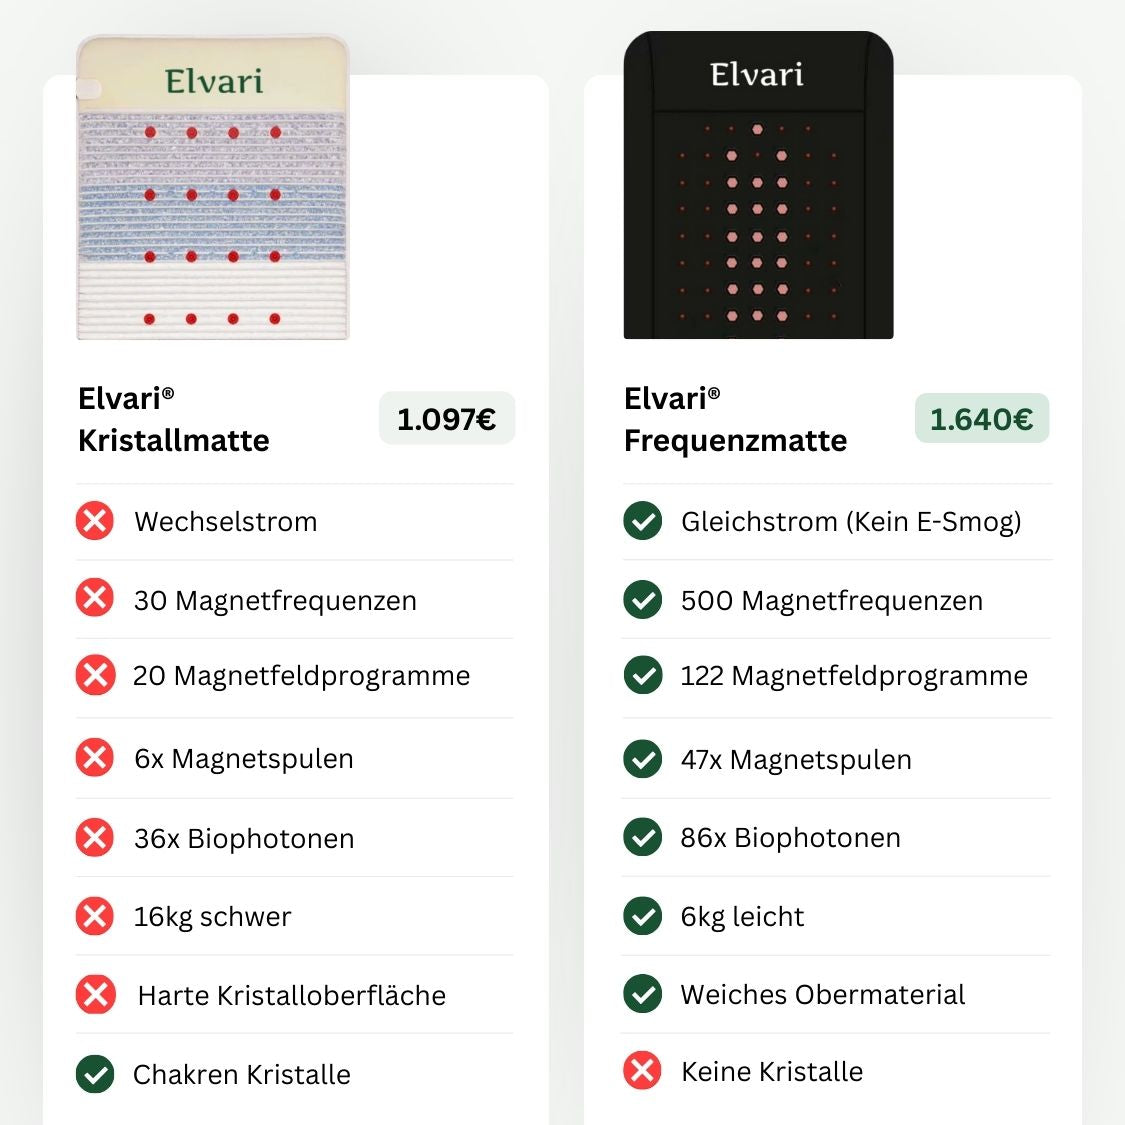Image resolution: width=1125 pixels, height=1125 pixels.
Task: Click the 122 Magnetfeldprogramme row
Action: click(854, 676)
